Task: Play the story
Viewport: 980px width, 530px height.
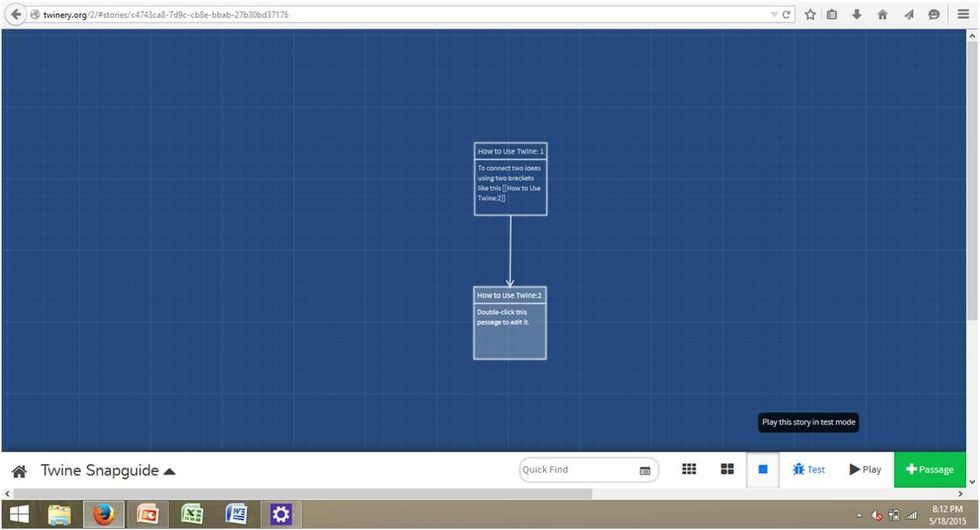Action: pos(865,469)
